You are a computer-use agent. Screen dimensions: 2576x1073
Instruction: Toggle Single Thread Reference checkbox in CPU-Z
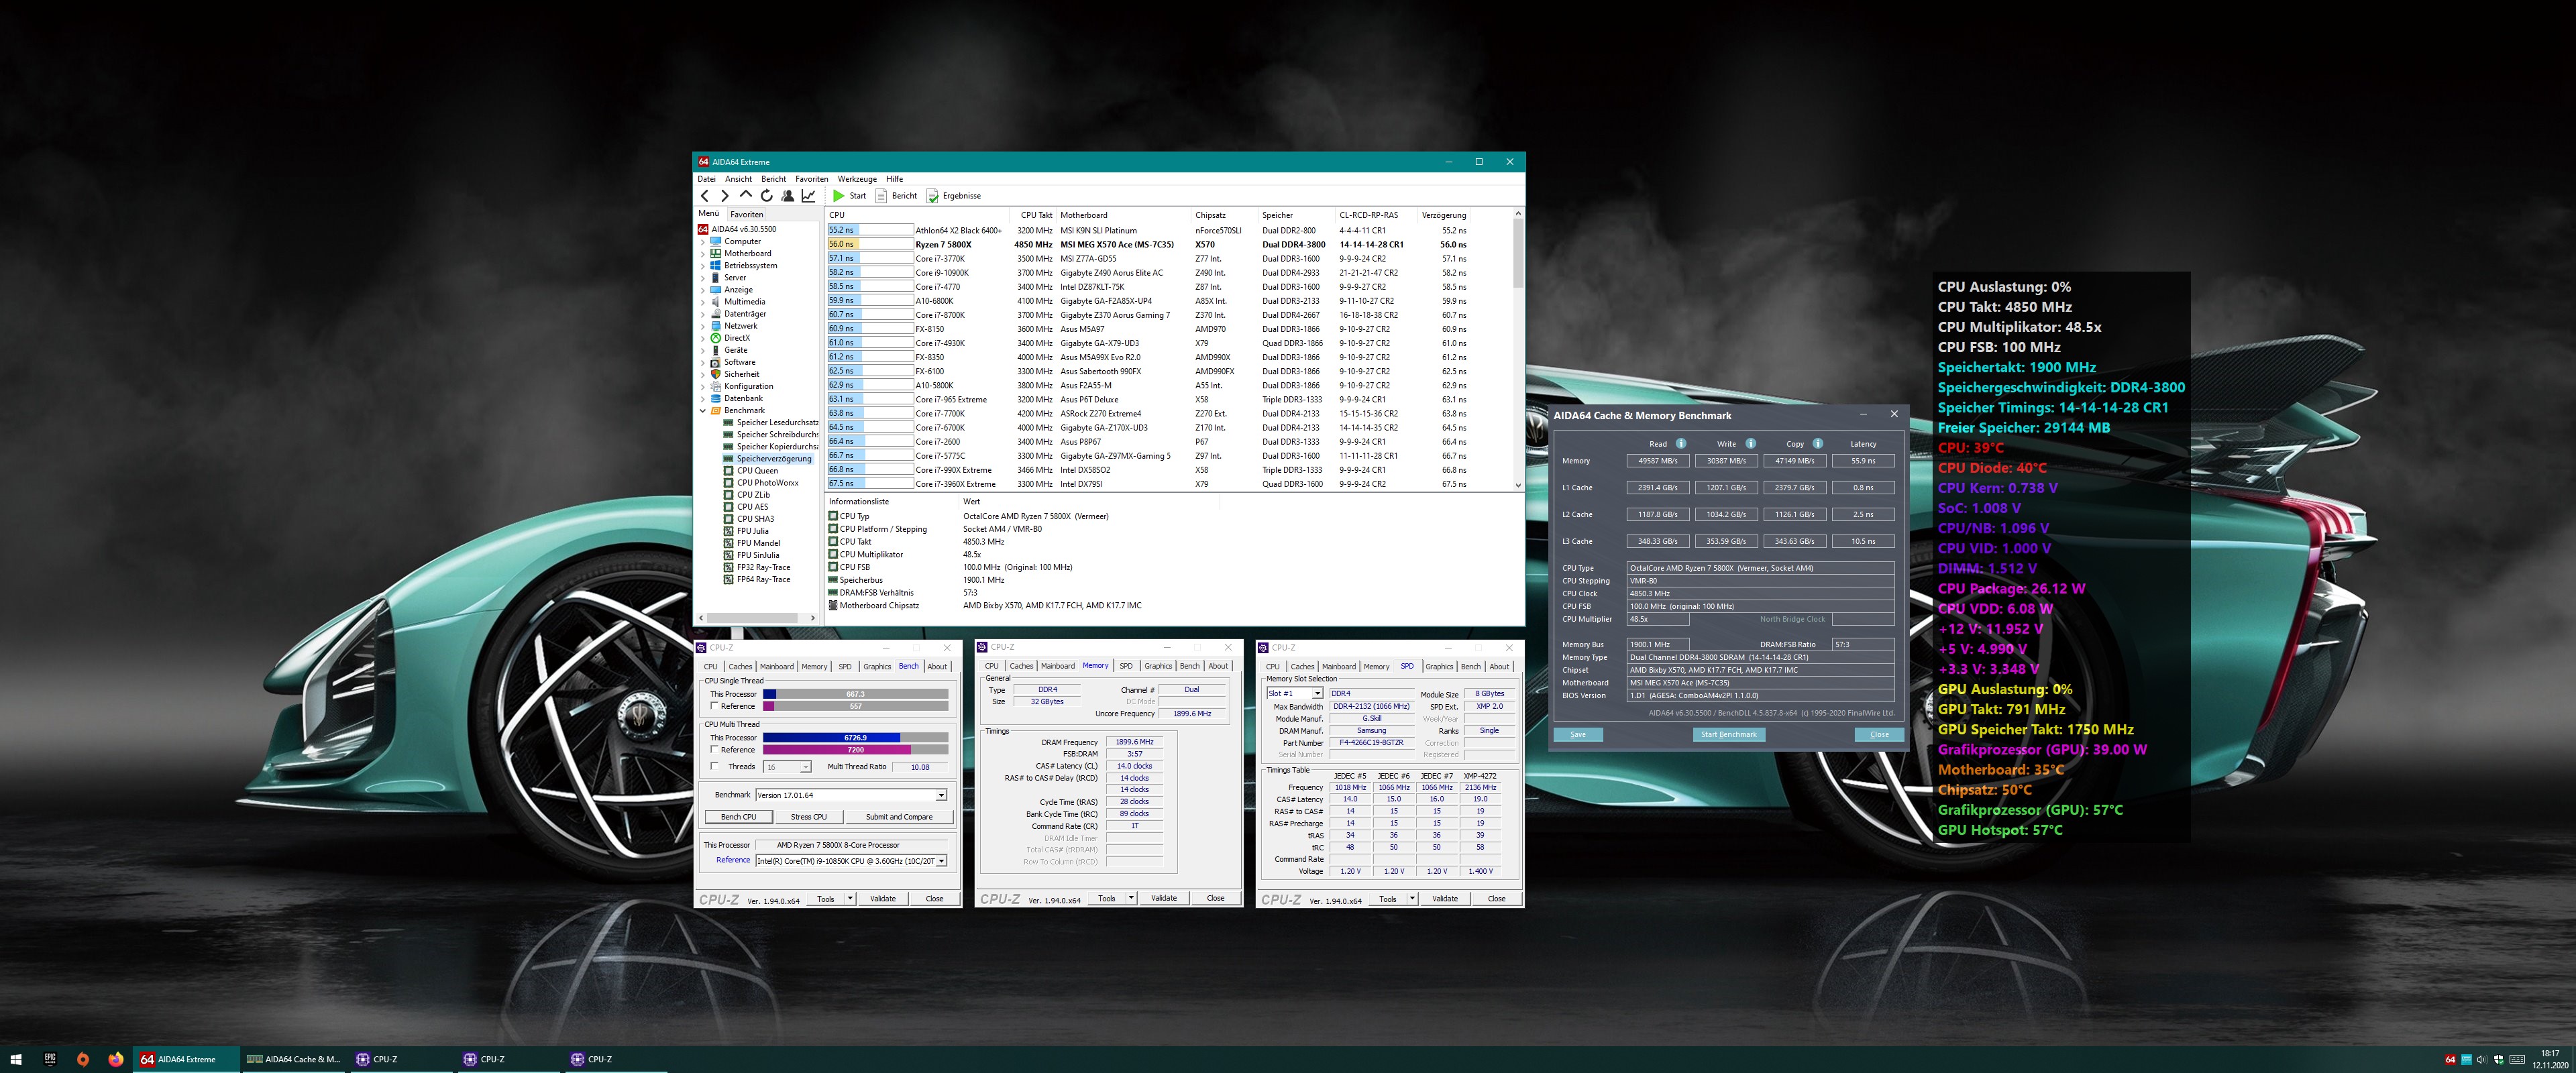(714, 706)
